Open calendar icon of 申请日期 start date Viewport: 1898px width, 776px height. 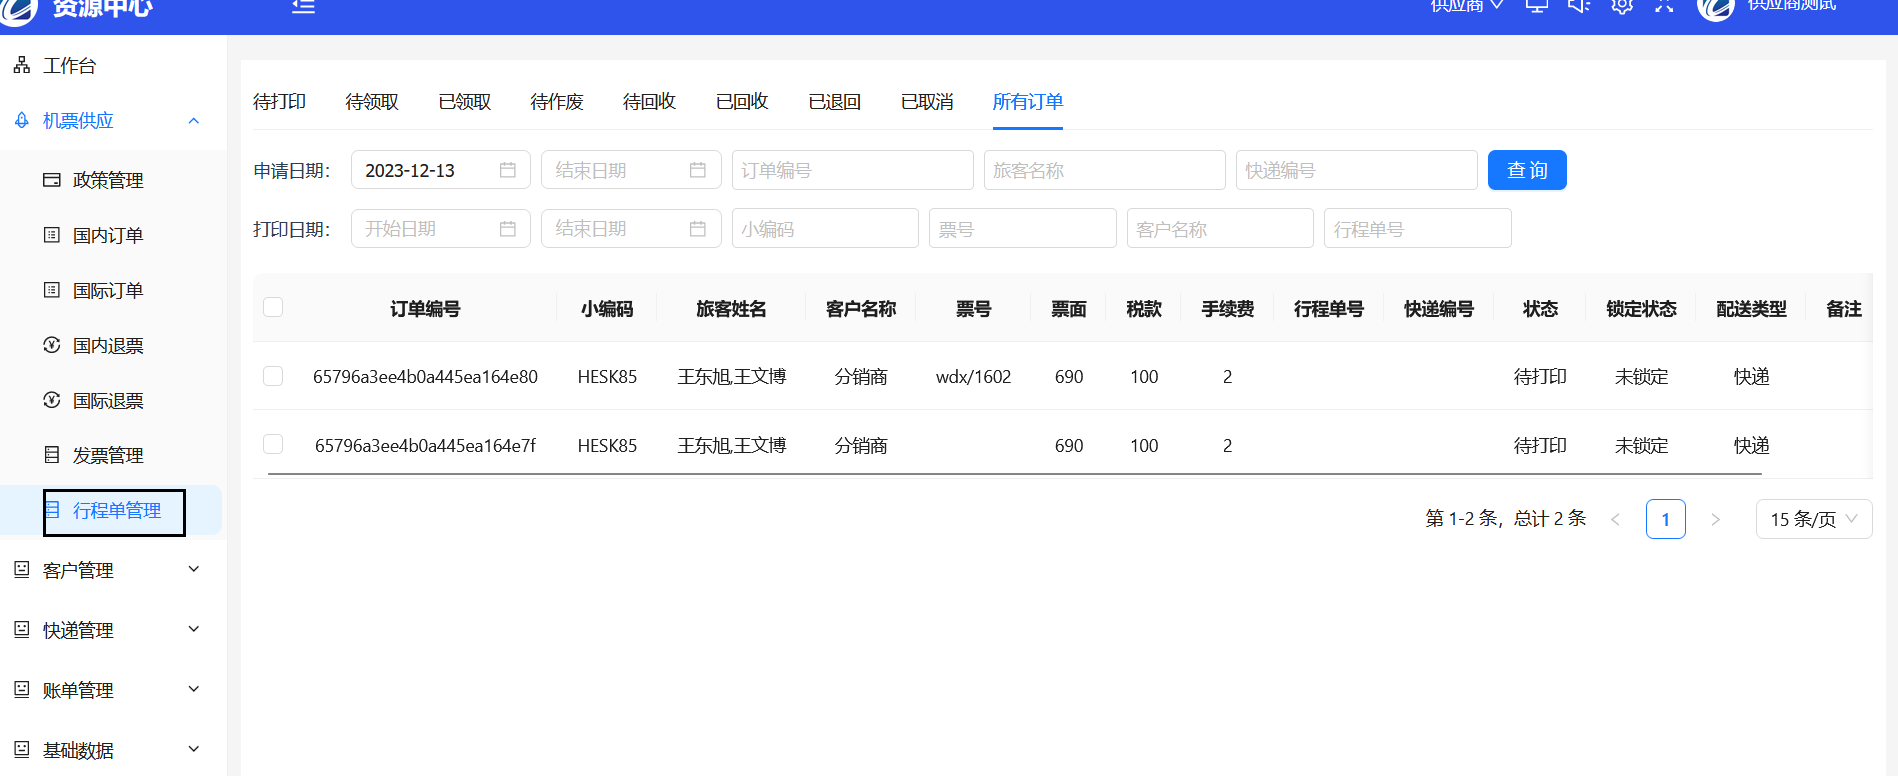pyautogui.click(x=508, y=170)
